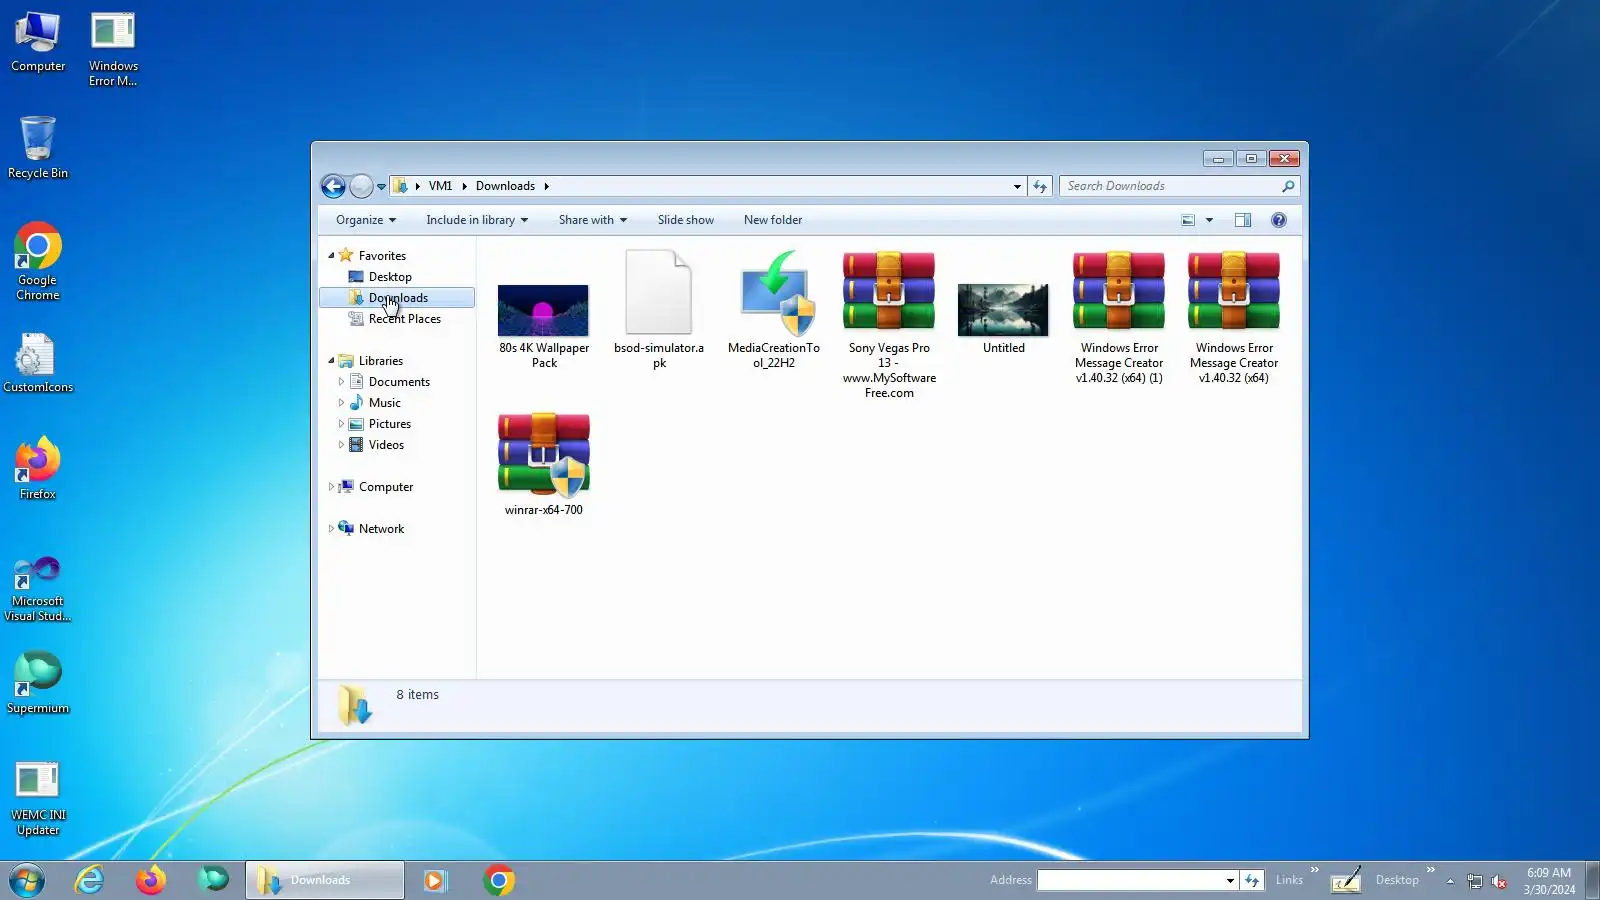Open the dropdown arrow after Downloads breadcrumb

coord(547,187)
